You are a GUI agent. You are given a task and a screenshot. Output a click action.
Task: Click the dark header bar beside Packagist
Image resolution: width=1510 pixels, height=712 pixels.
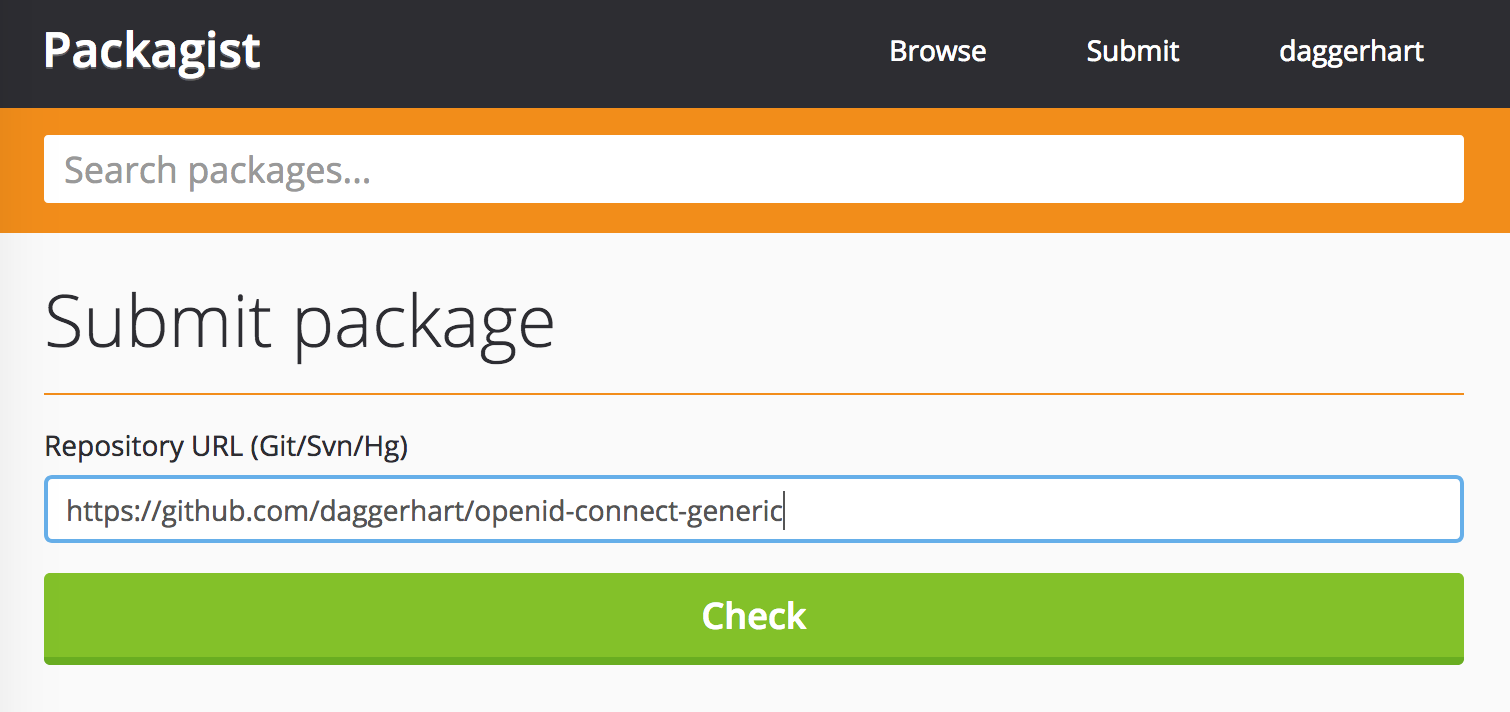[x=570, y=52]
